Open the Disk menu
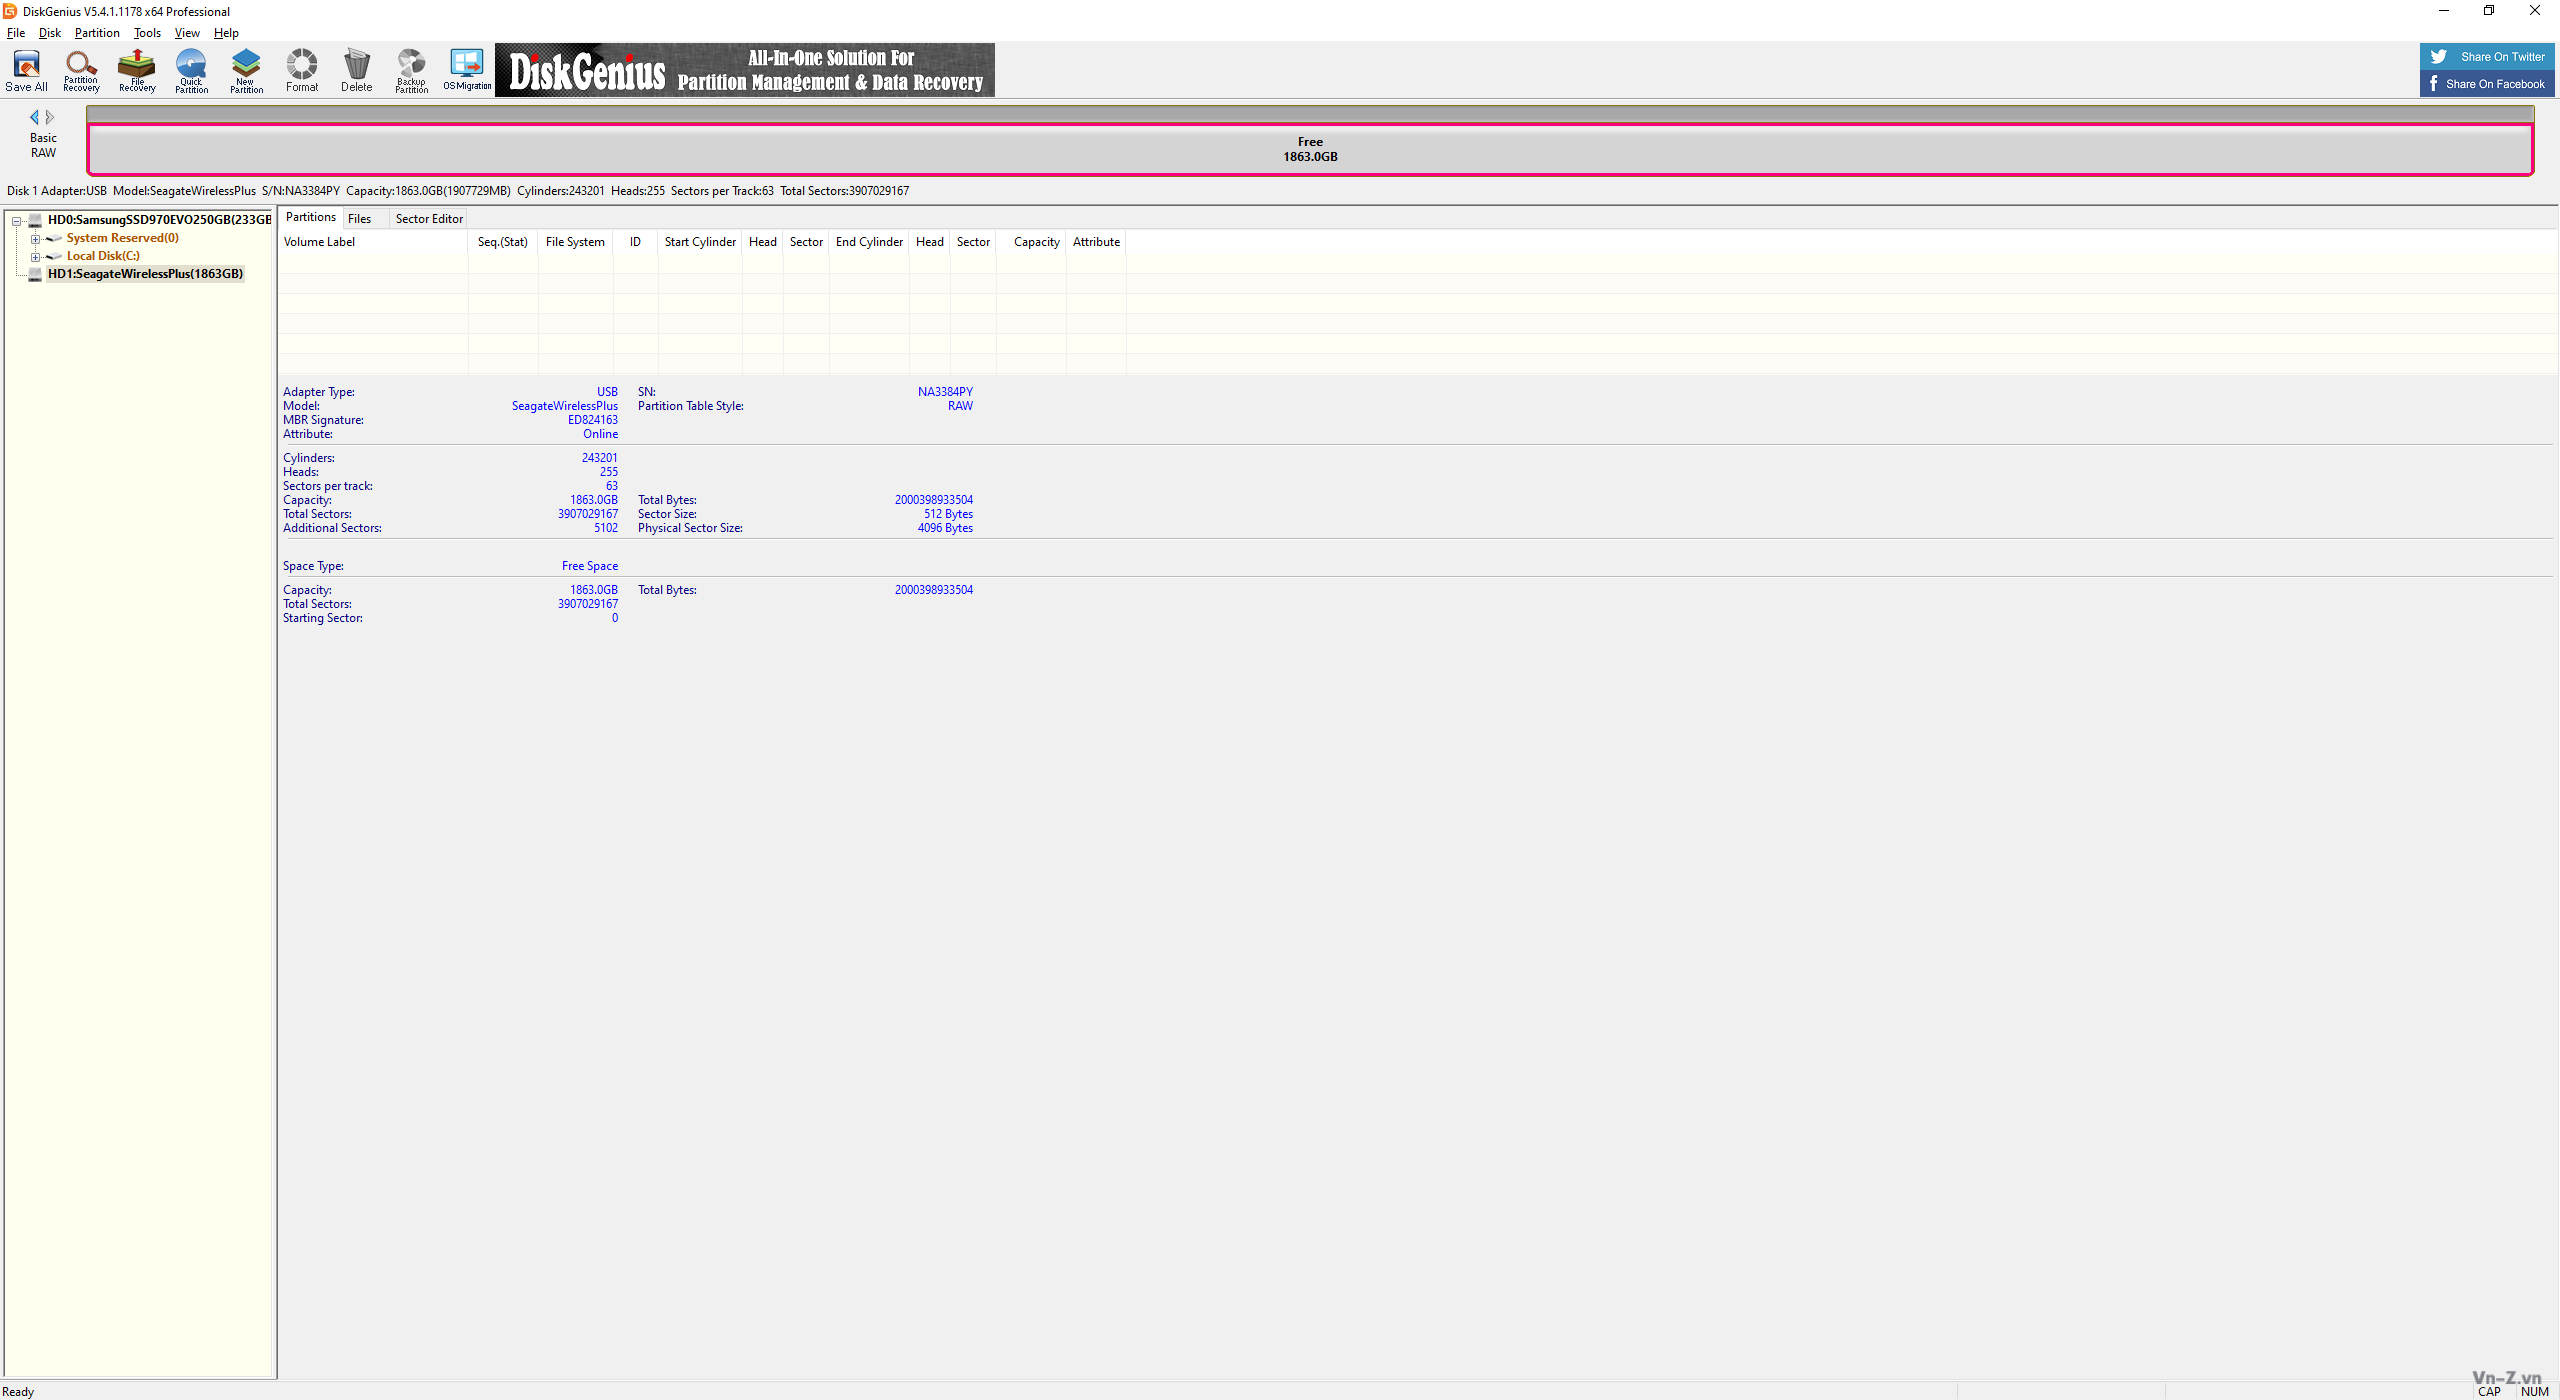The width and height of the screenshot is (2560, 1400). point(50,33)
